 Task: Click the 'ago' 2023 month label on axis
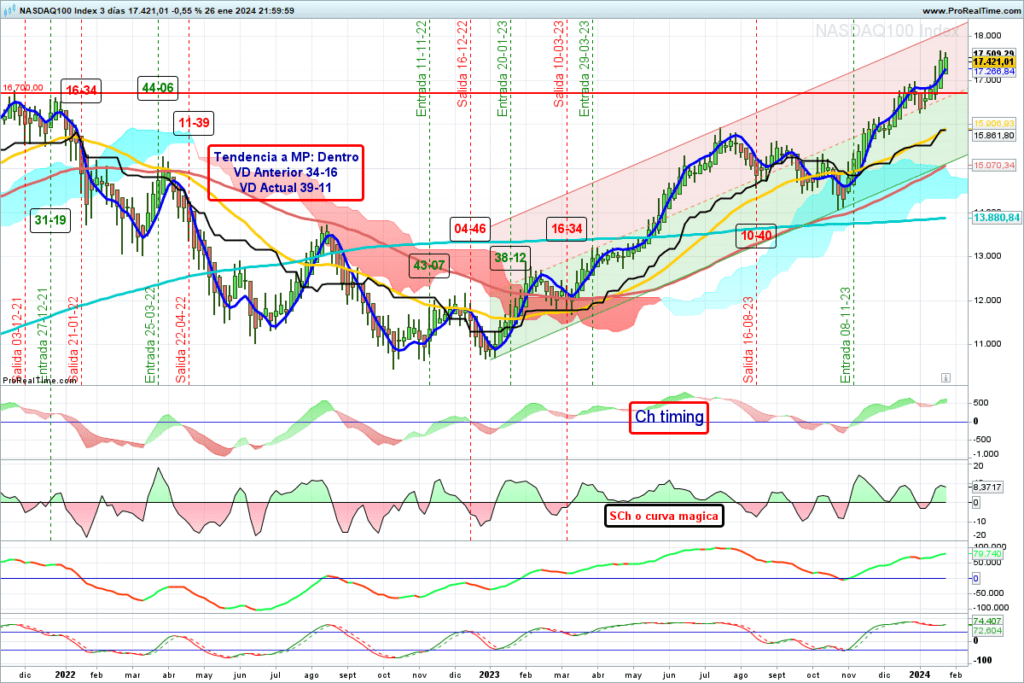tap(740, 676)
